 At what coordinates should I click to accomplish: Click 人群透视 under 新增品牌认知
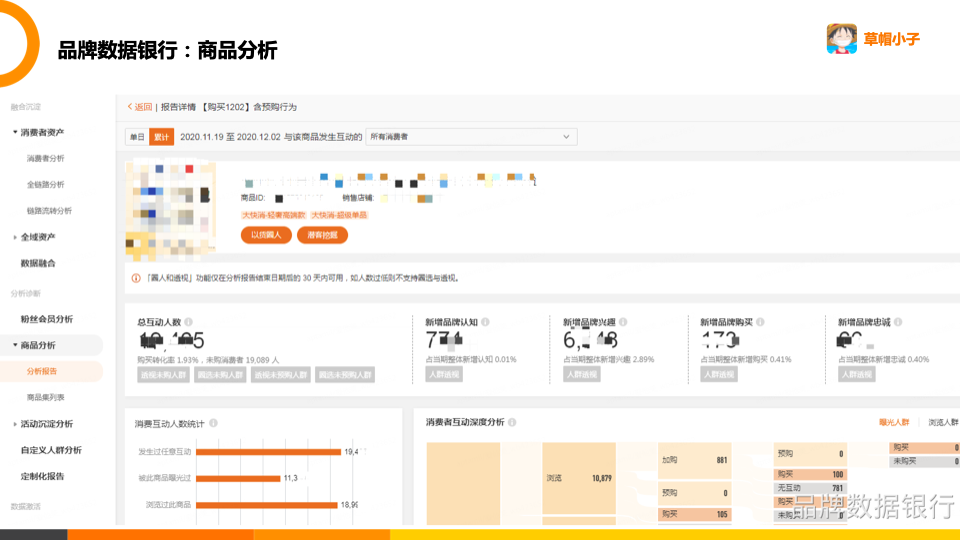pos(444,374)
